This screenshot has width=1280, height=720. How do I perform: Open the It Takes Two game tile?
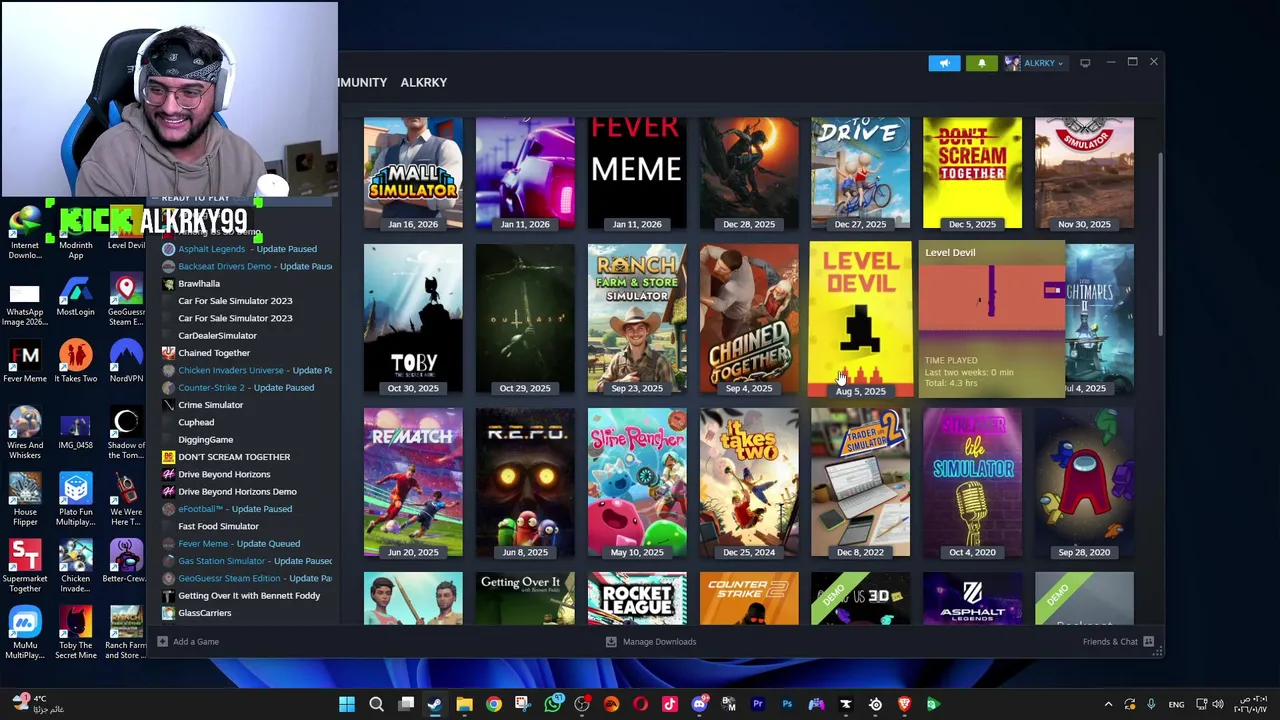(749, 483)
